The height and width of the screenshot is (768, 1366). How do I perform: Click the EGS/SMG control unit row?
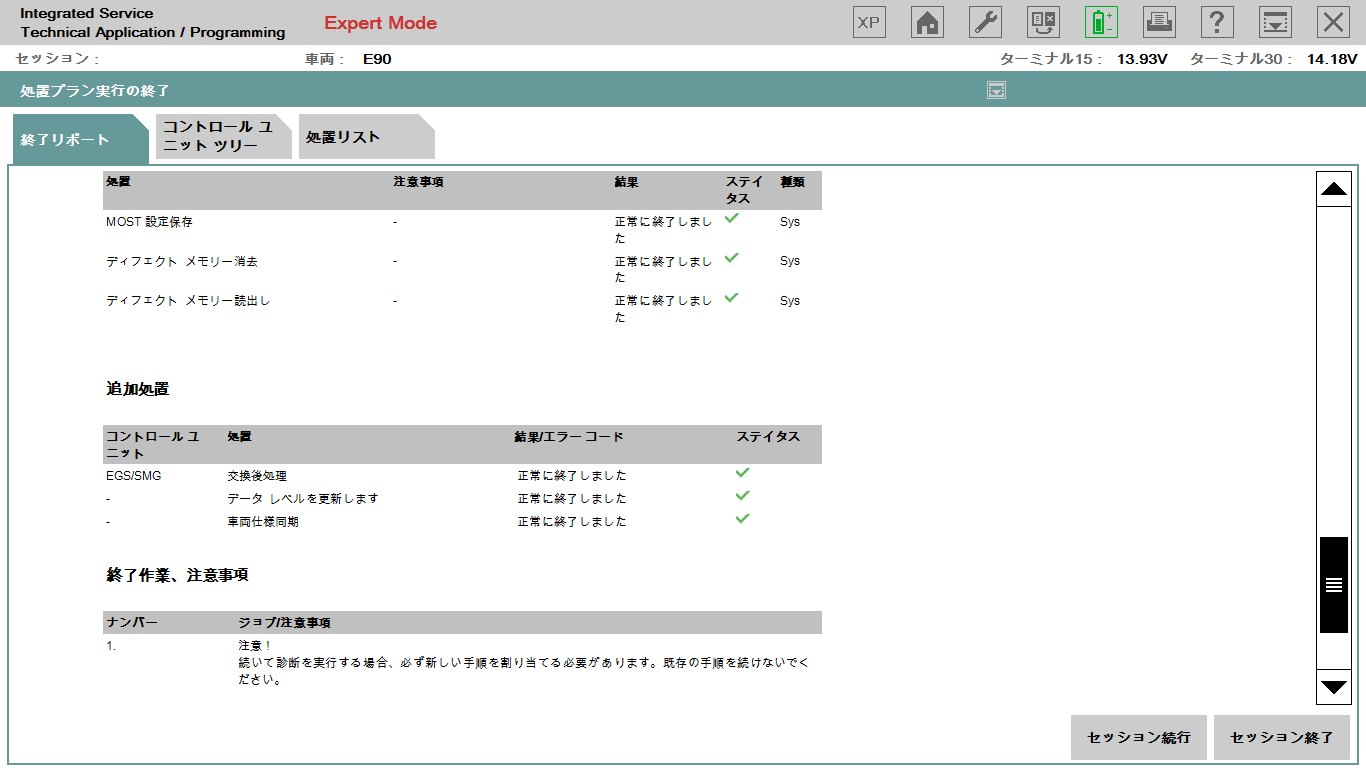click(134, 476)
